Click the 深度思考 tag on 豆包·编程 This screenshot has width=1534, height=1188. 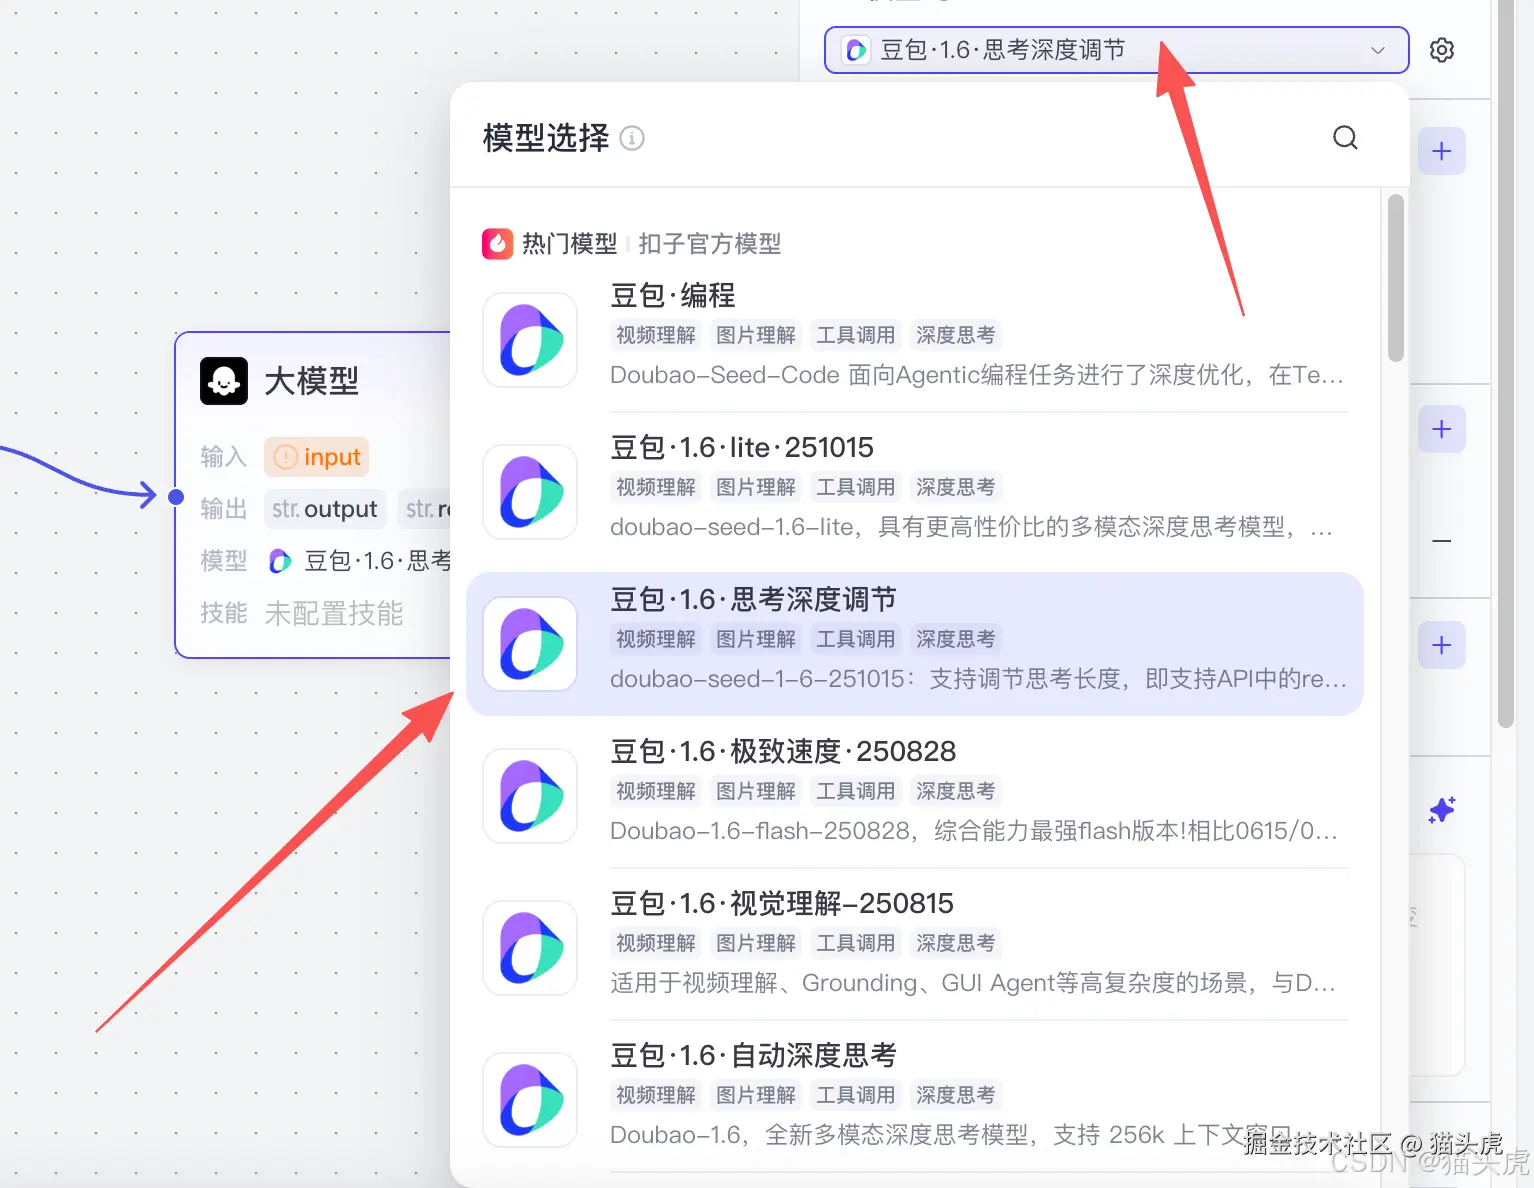tap(955, 335)
